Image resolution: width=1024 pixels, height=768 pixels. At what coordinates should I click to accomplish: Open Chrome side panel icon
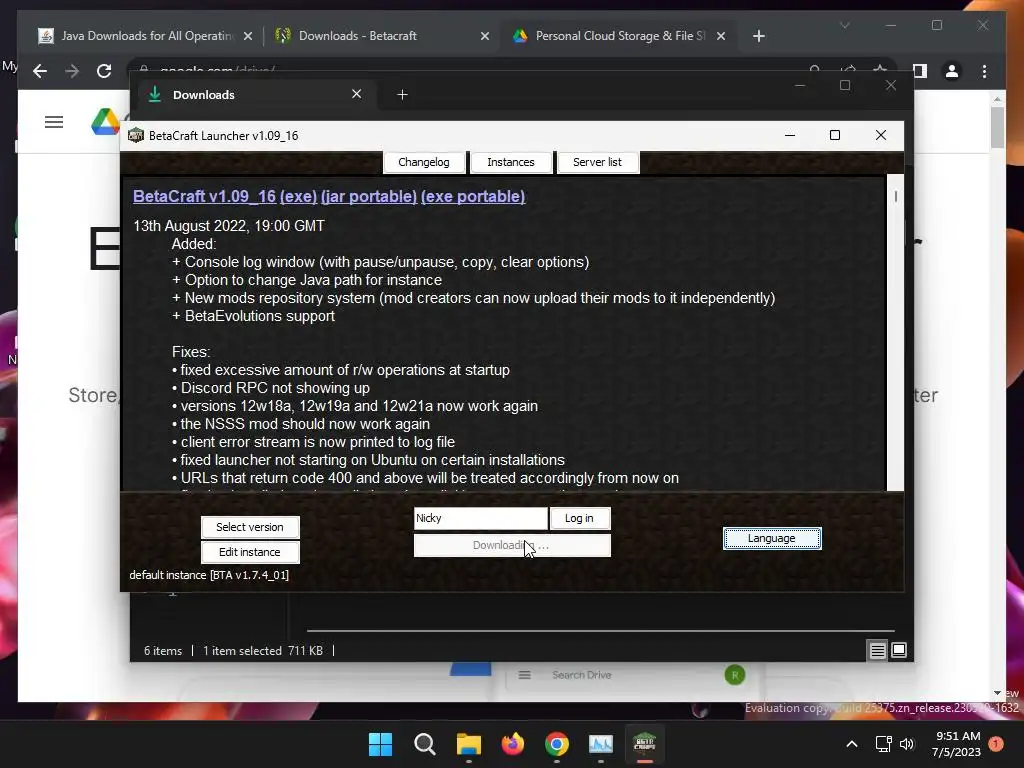coord(920,71)
